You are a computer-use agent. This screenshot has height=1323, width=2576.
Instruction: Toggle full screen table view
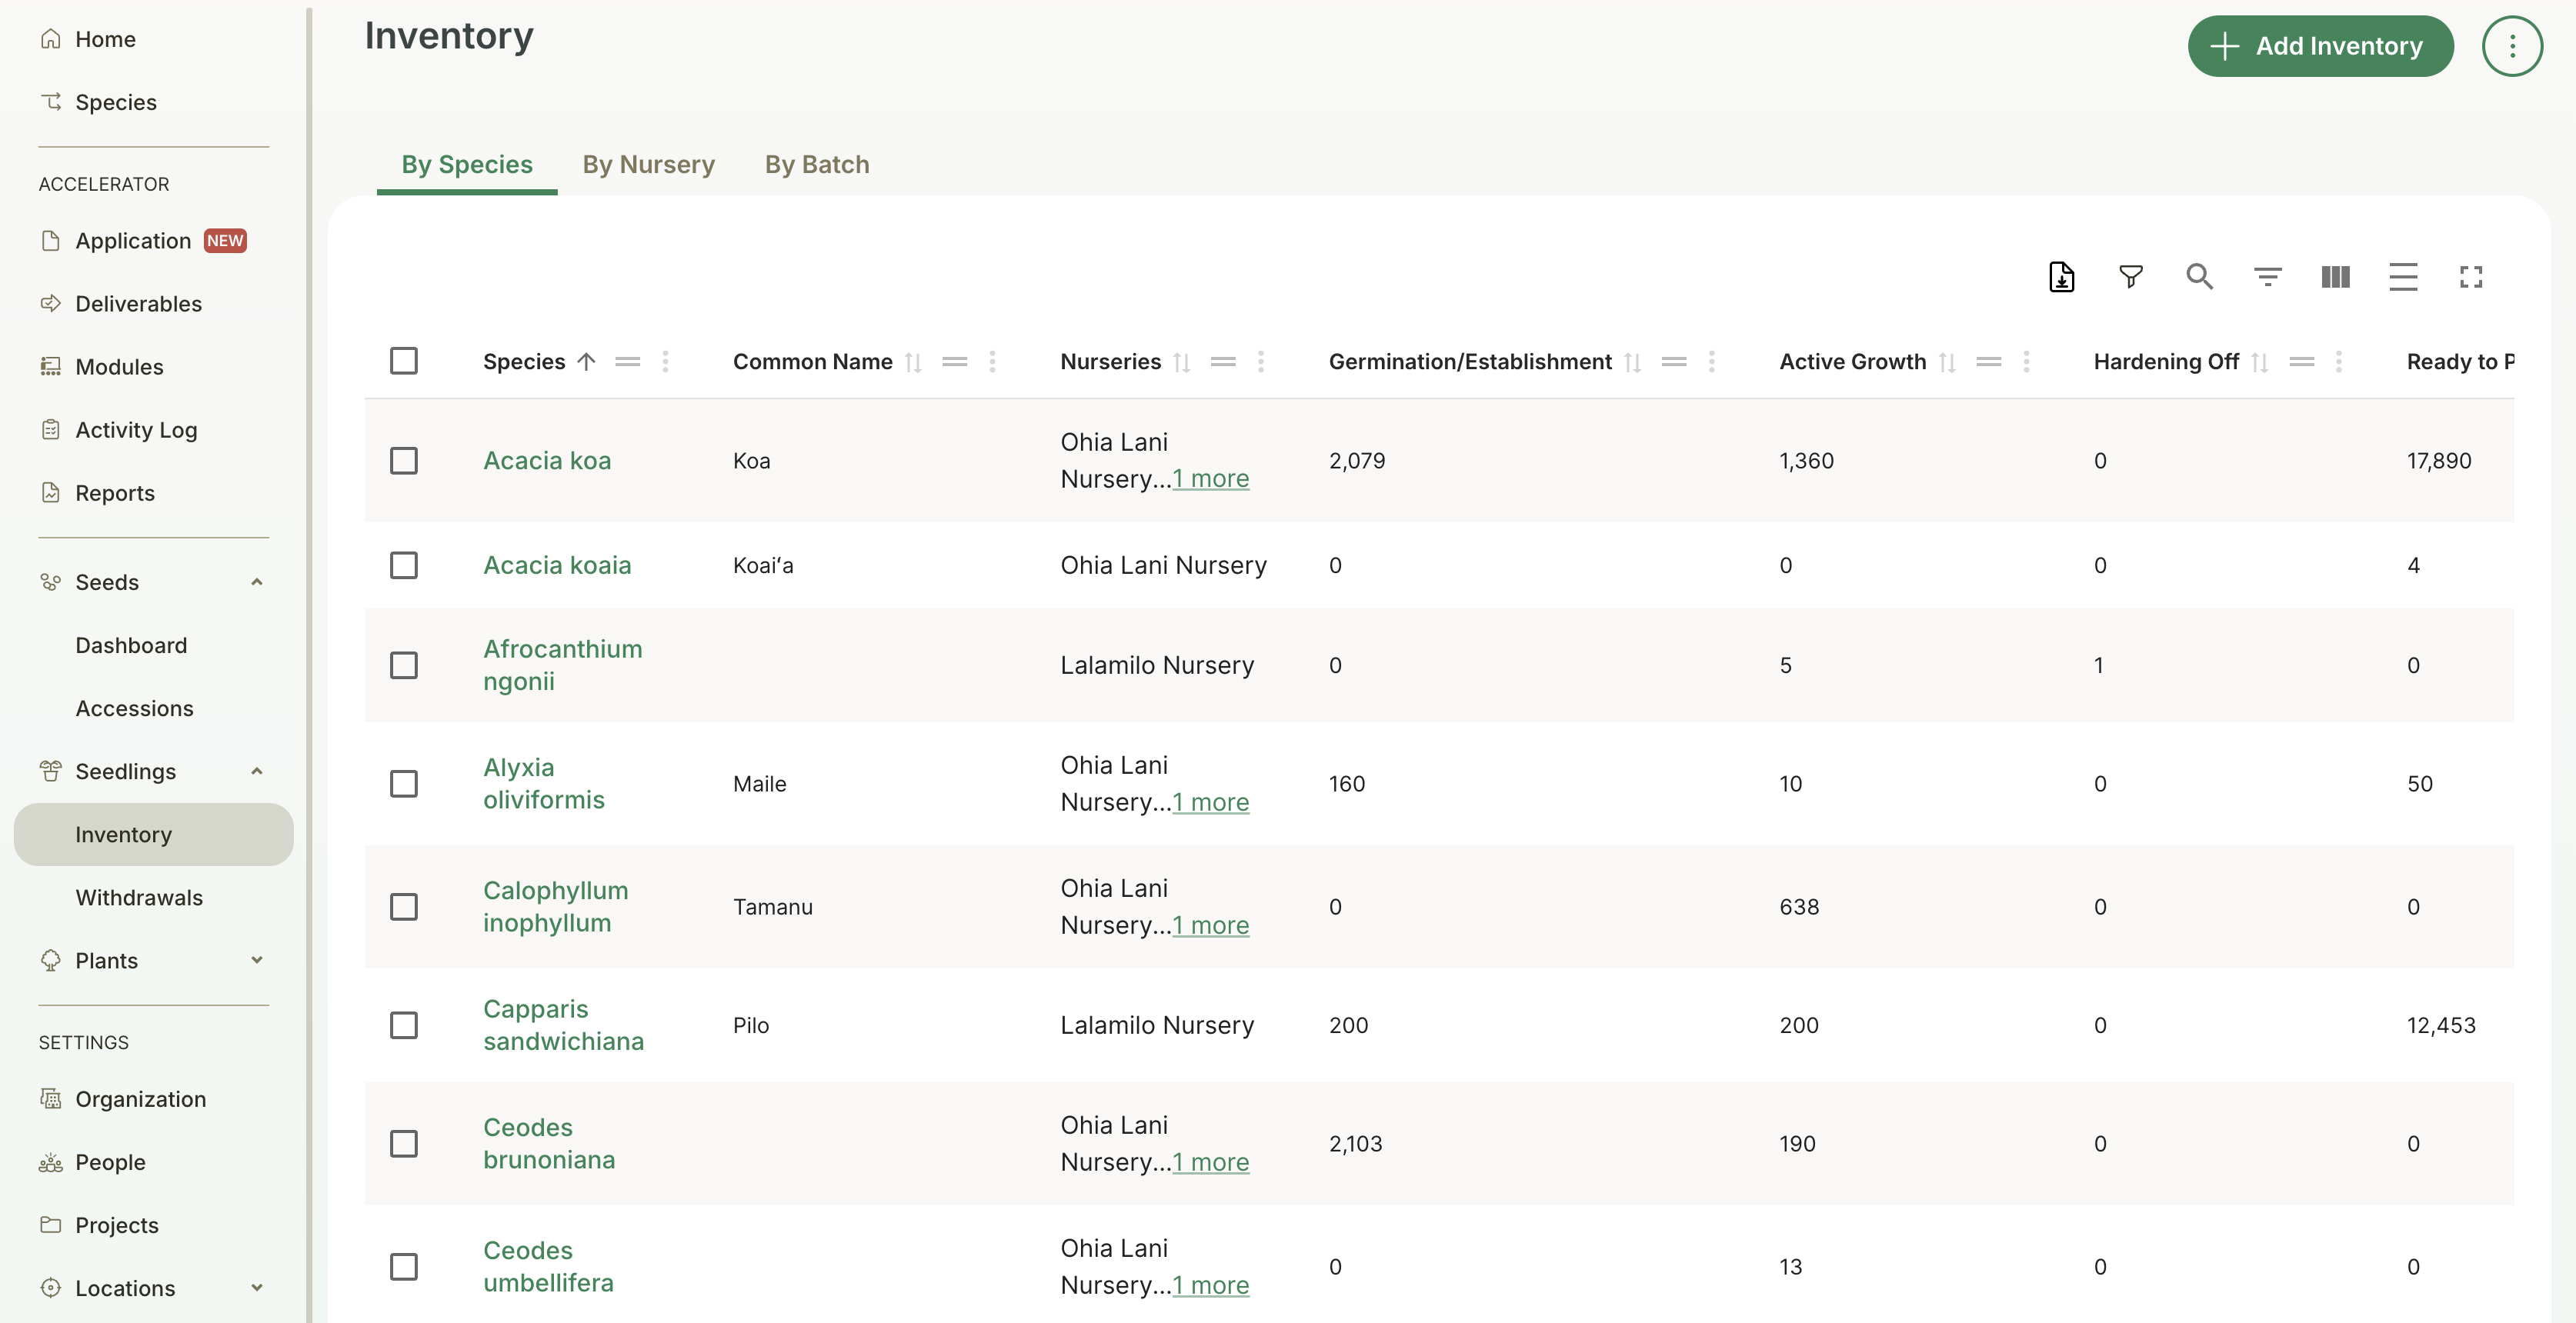tap(2471, 277)
